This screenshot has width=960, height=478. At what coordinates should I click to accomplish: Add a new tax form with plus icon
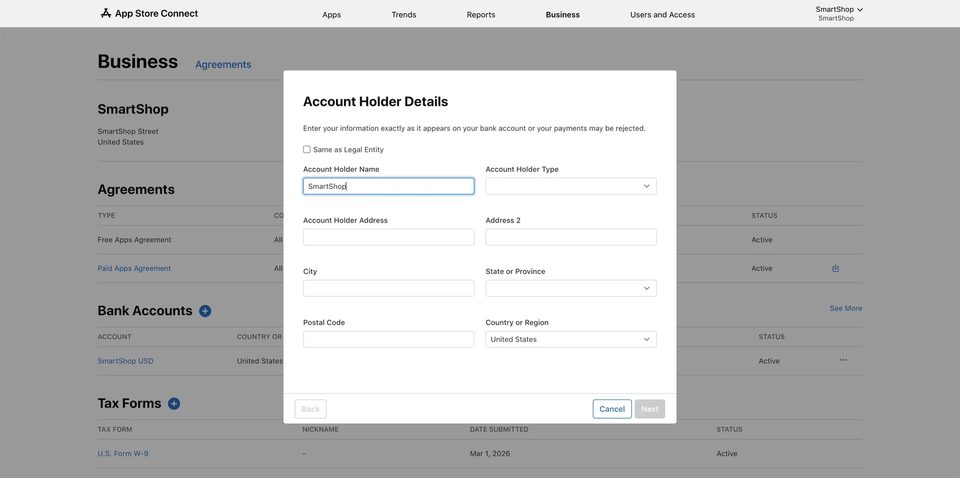click(174, 403)
